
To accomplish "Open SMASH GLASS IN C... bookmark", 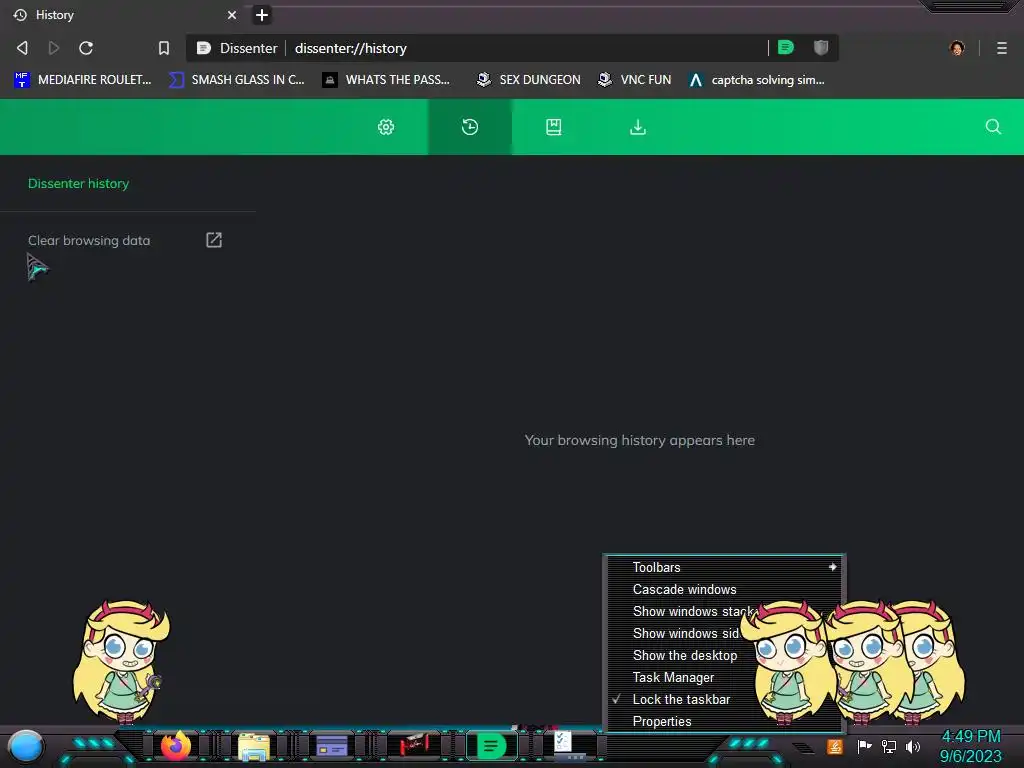I will pyautogui.click(x=237, y=80).
